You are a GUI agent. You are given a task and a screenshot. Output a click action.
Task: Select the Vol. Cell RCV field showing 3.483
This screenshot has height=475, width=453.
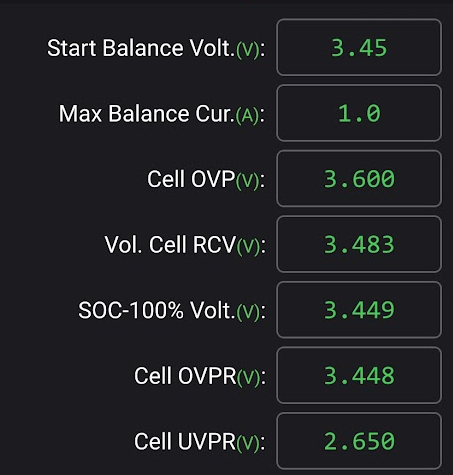click(359, 244)
